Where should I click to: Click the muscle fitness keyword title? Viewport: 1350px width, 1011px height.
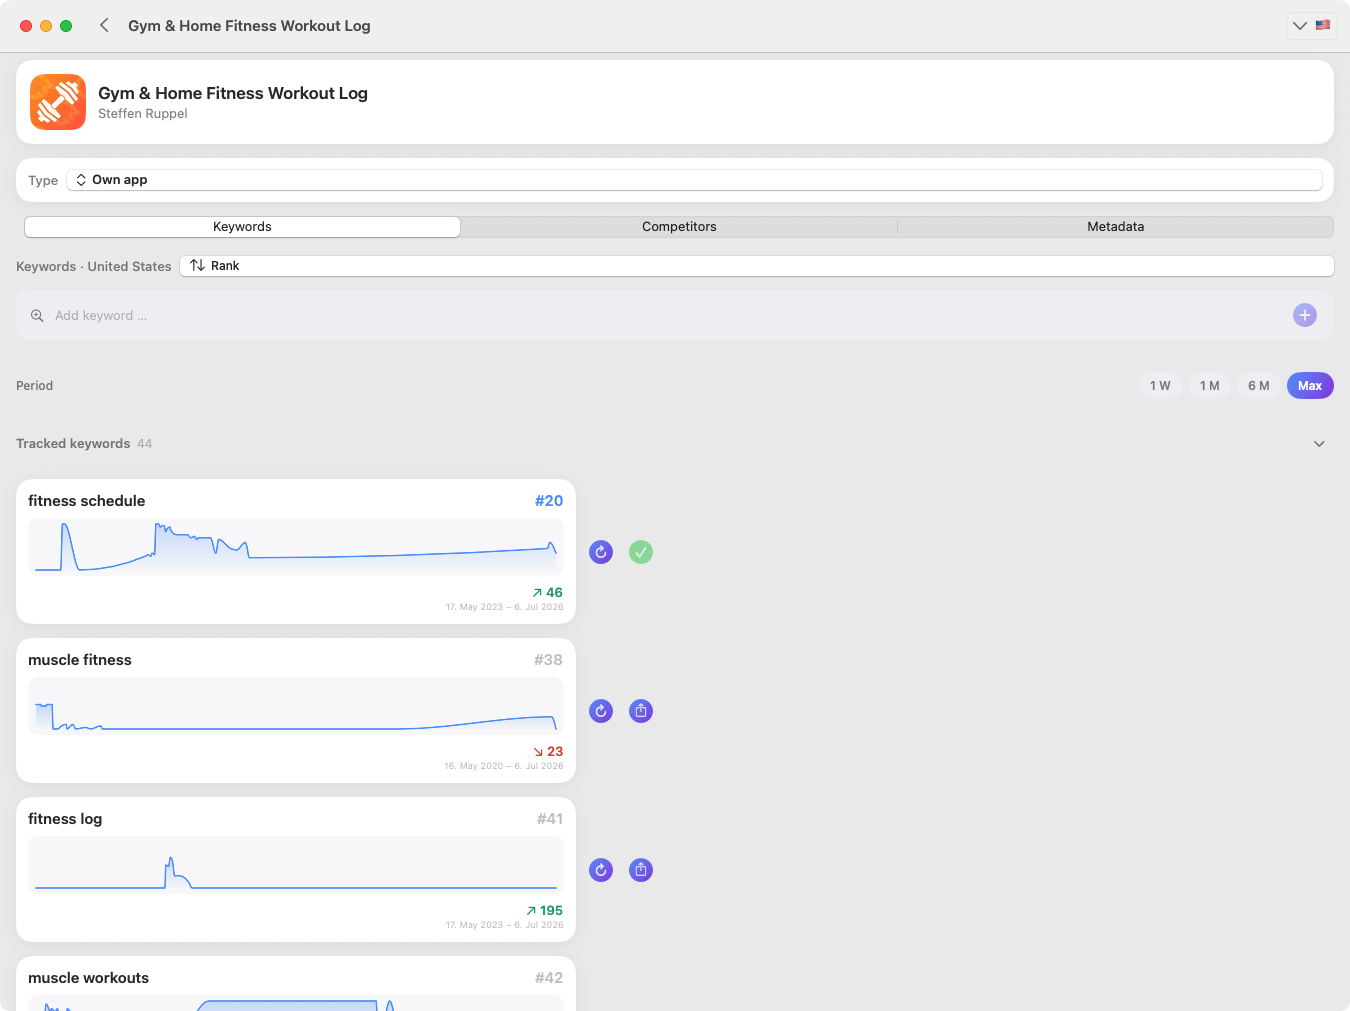point(80,660)
